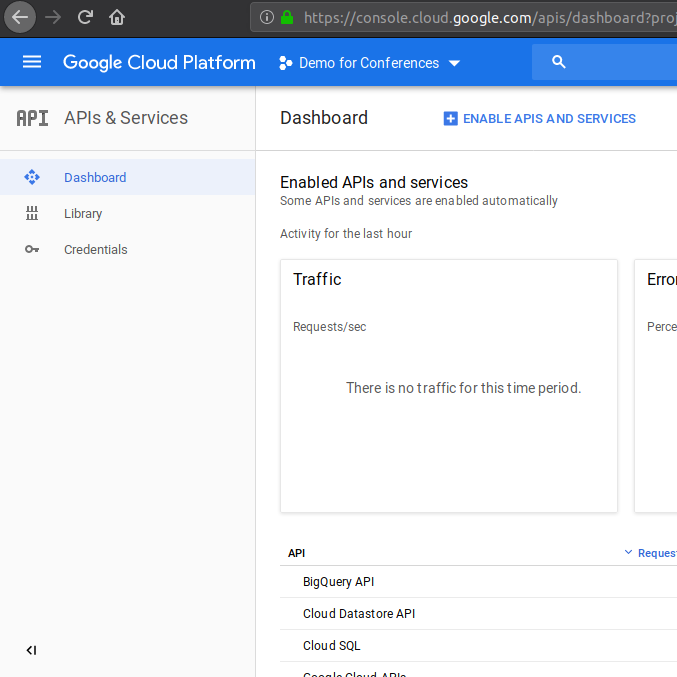The image size is (677, 677).
Task: Go back with the browser back arrow
Action: [x=19, y=17]
